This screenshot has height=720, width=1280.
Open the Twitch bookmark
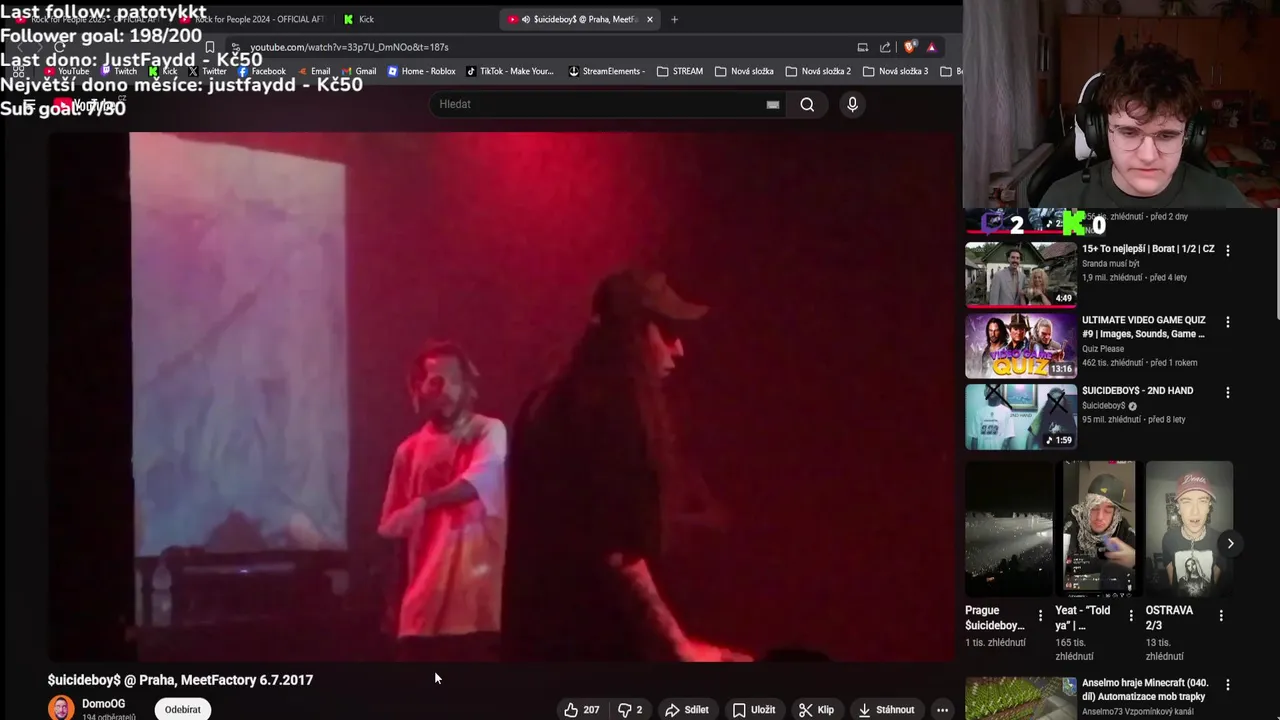(119, 71)
